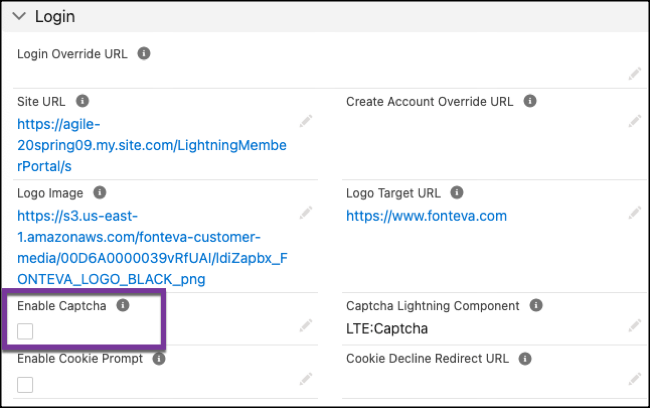Click info icon next to Login Override URL

tap(144, 53)
